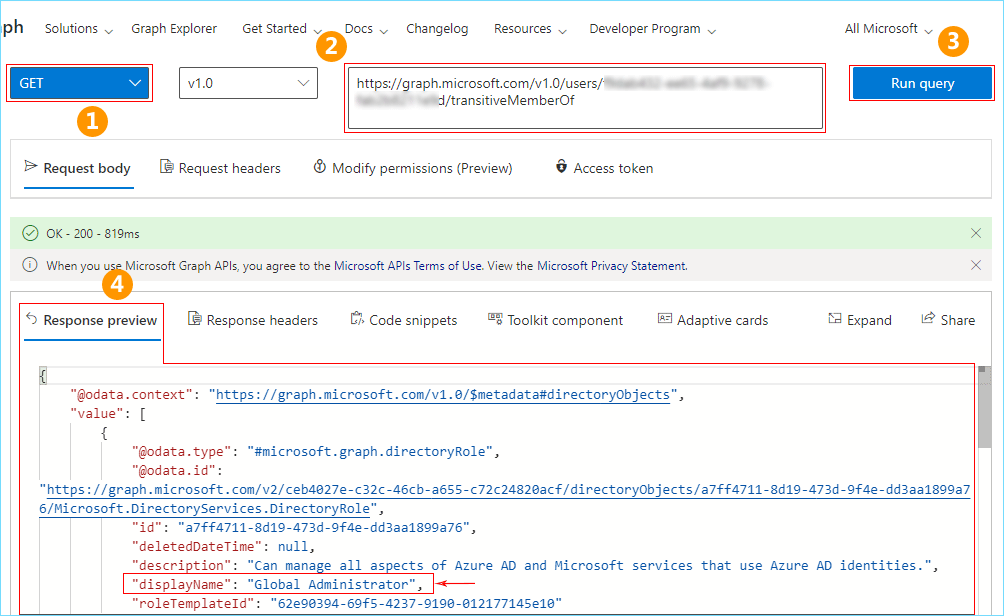Select the Access token tab
Screen dimensions: 1004x616
tap(604, 168)
